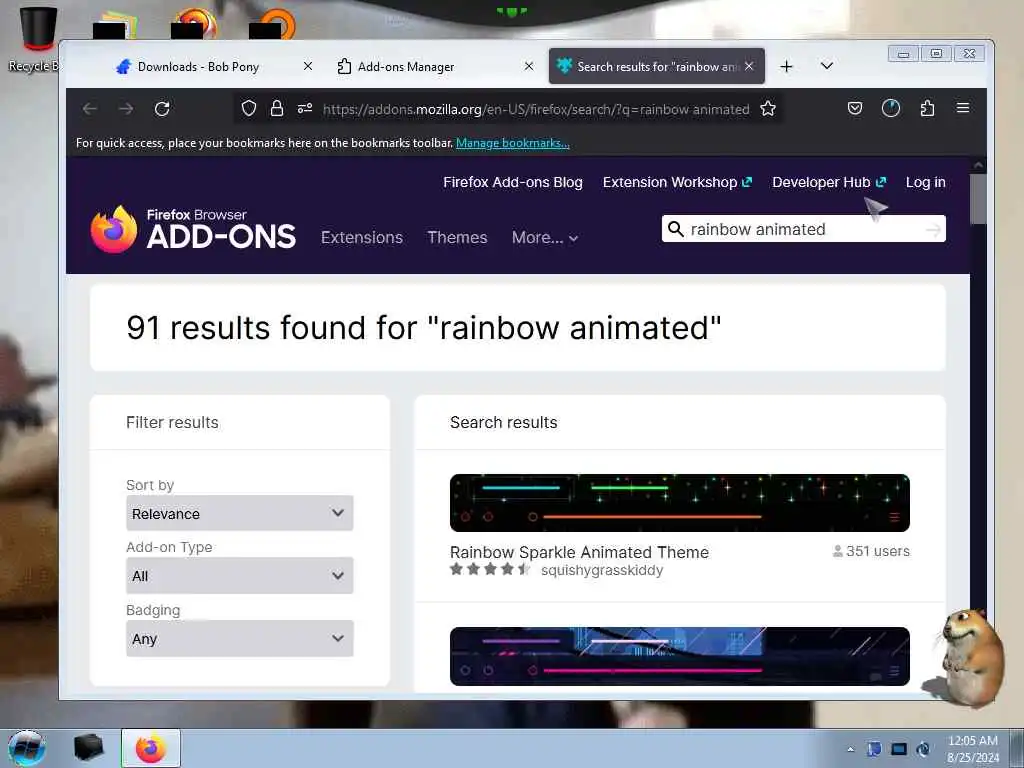List all tabs with the chevron

(827, 66)
